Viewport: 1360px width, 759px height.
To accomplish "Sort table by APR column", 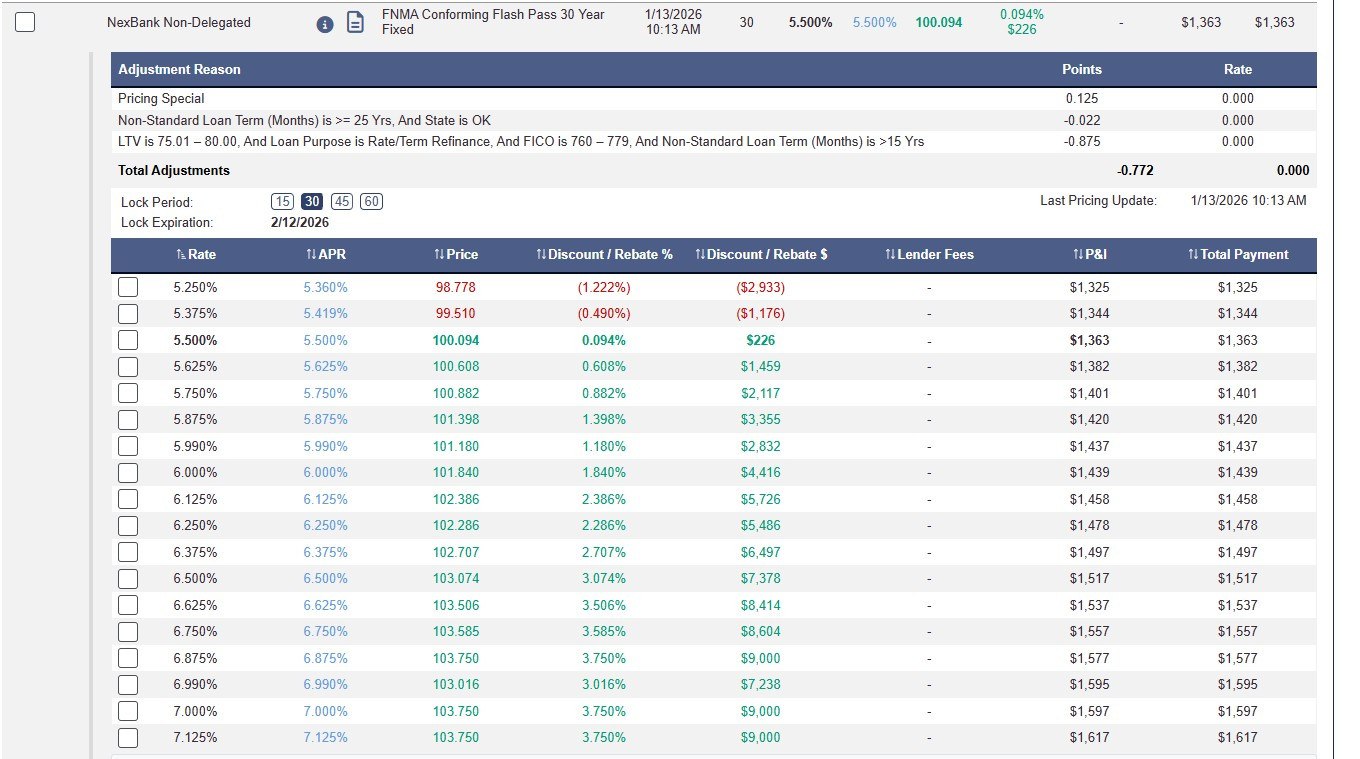I will (x=325, y=254).
